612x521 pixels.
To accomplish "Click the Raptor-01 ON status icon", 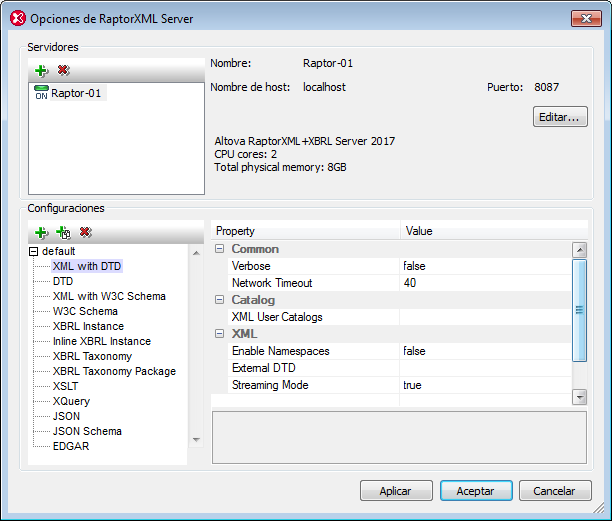I will click(x=41, y=93).
